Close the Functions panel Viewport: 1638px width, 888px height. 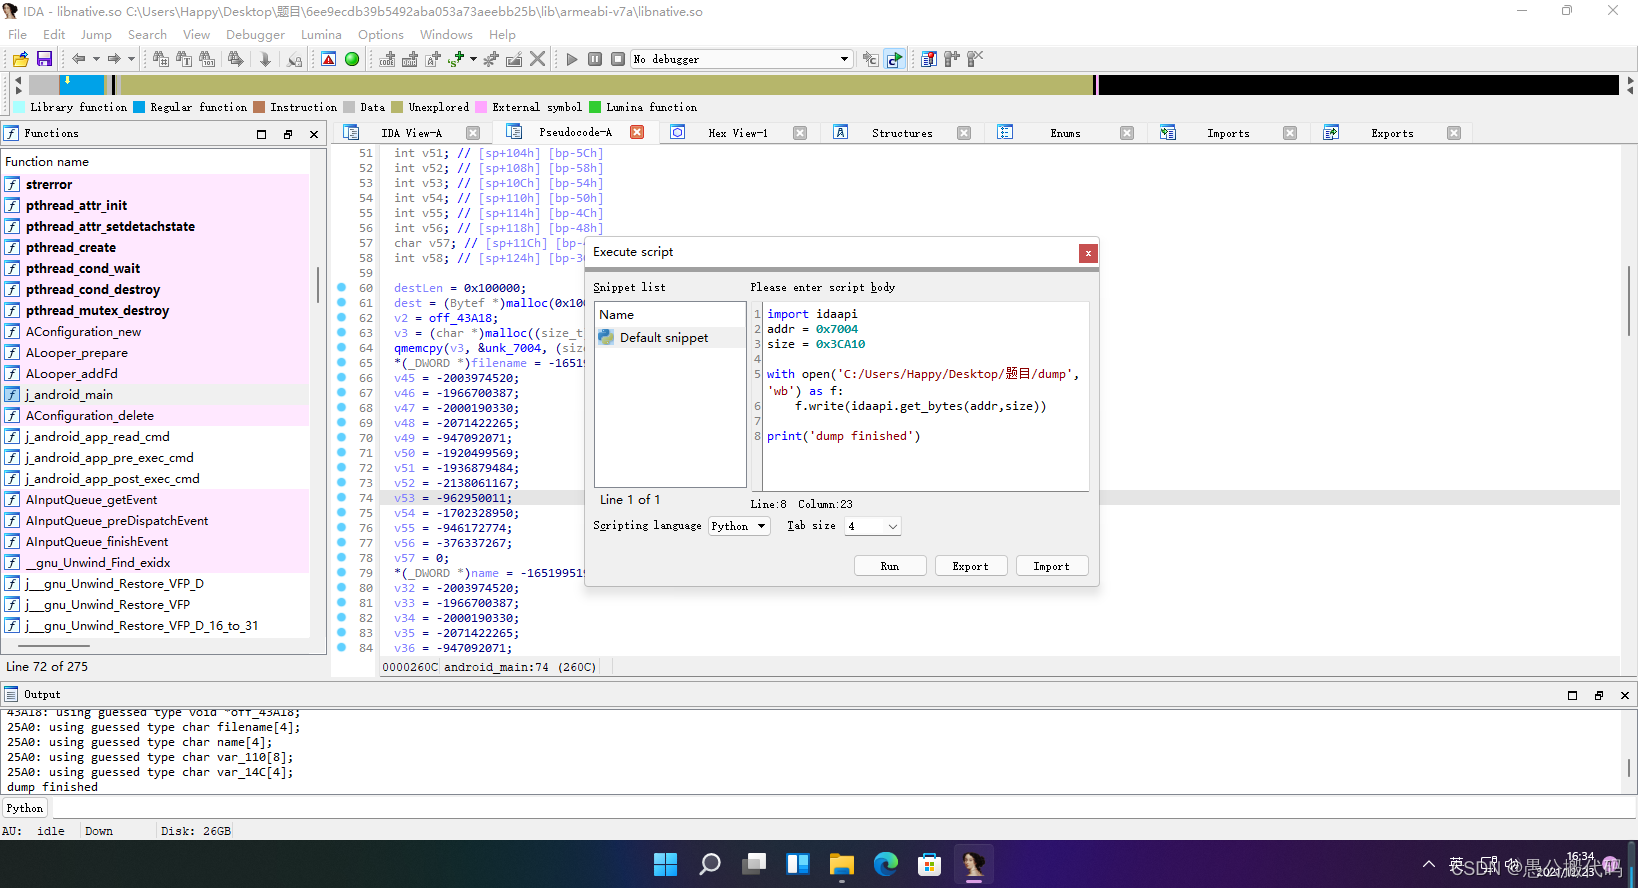pos(314,134)
